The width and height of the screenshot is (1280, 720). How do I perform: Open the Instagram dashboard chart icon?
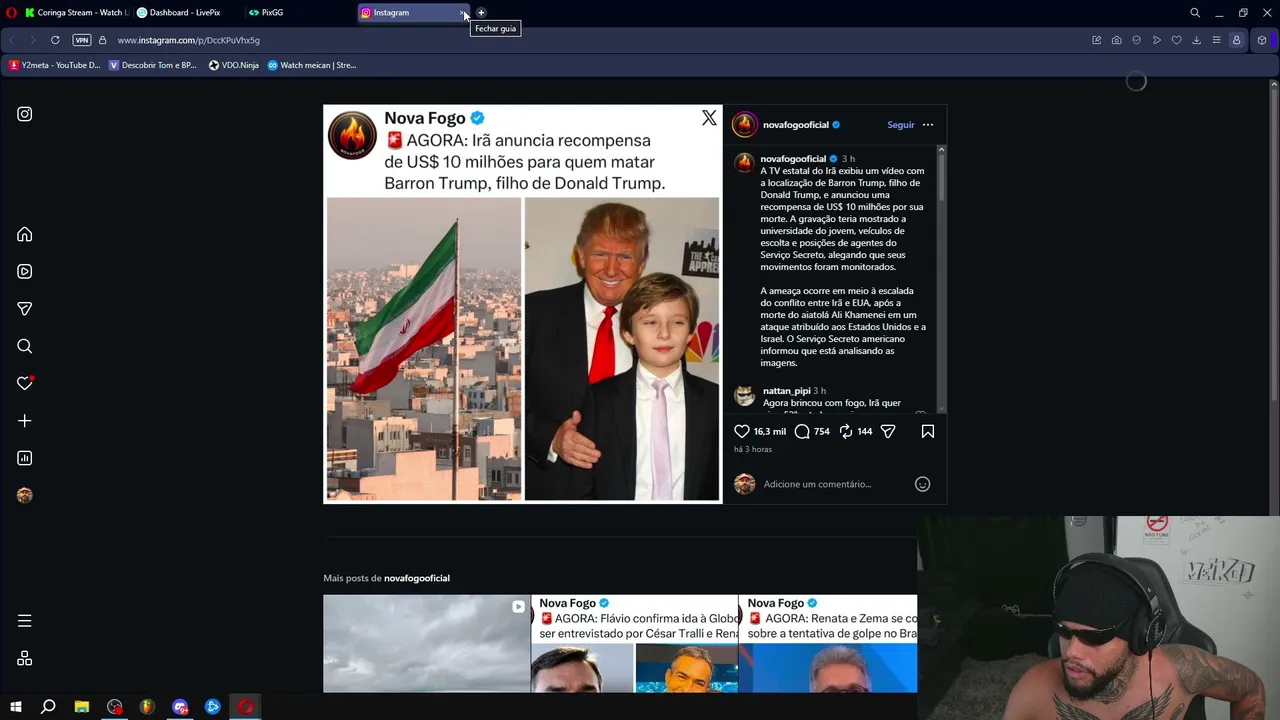(x=25, y=458)
